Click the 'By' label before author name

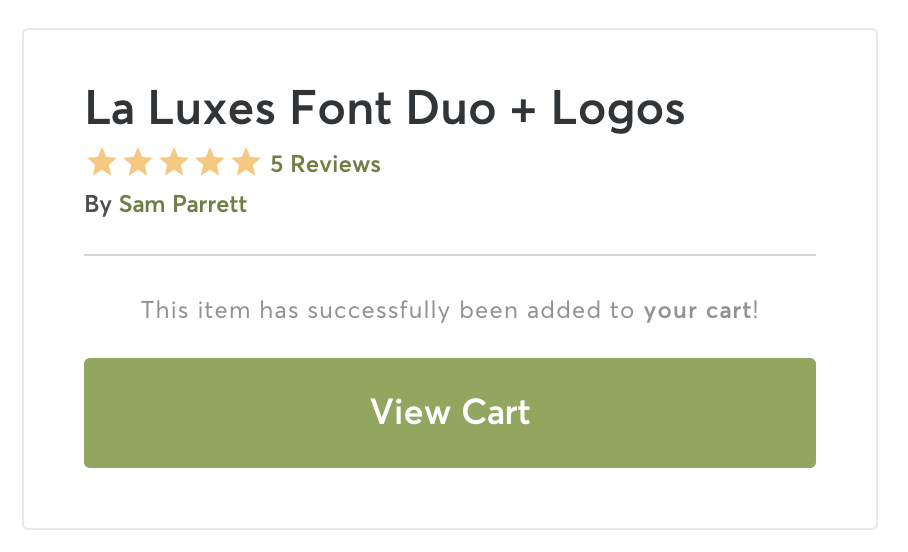pyautogui.click(x=98, y=205)
